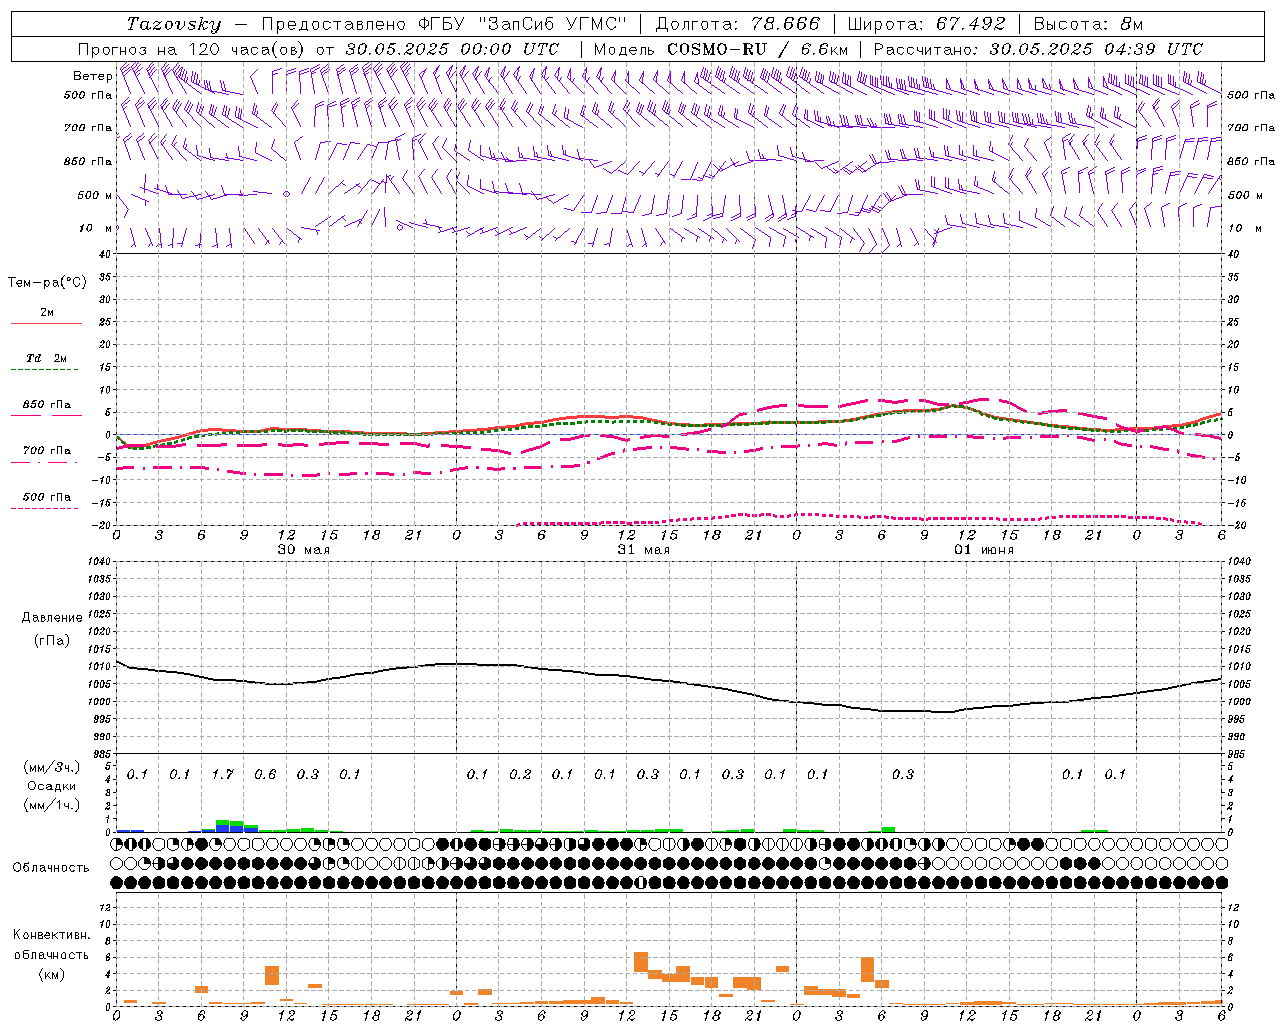Click the '850 гПа' dashed legend entry under temperature
1280x1024 pixels.
pos(47,405)
